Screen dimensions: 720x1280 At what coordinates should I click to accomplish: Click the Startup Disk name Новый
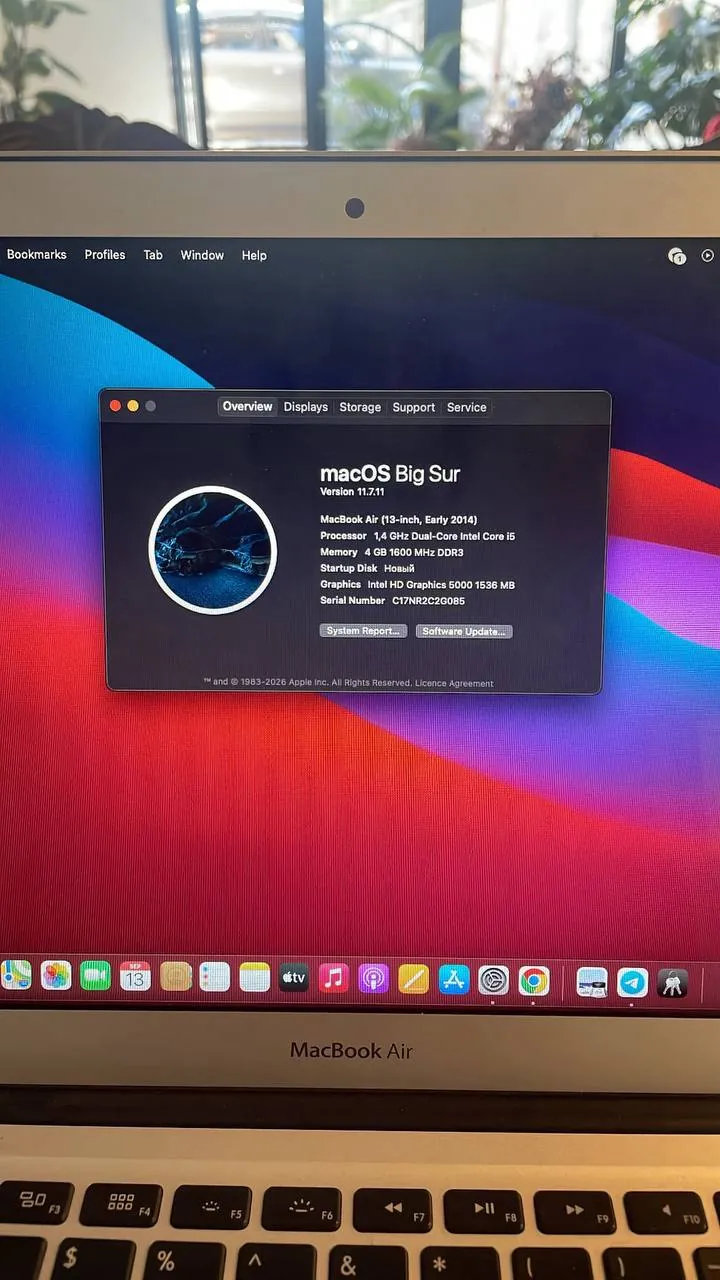(x=399, y=569)
